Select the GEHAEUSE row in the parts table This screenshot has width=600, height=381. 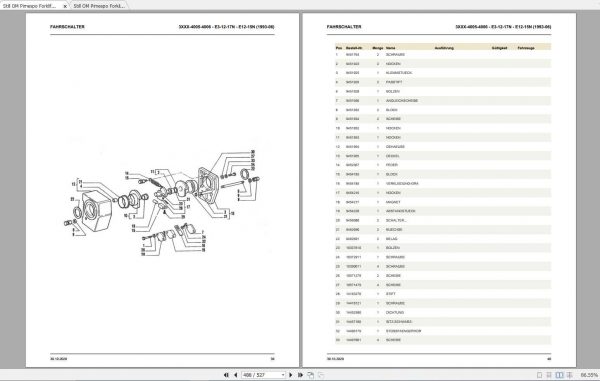click(443, 147)
